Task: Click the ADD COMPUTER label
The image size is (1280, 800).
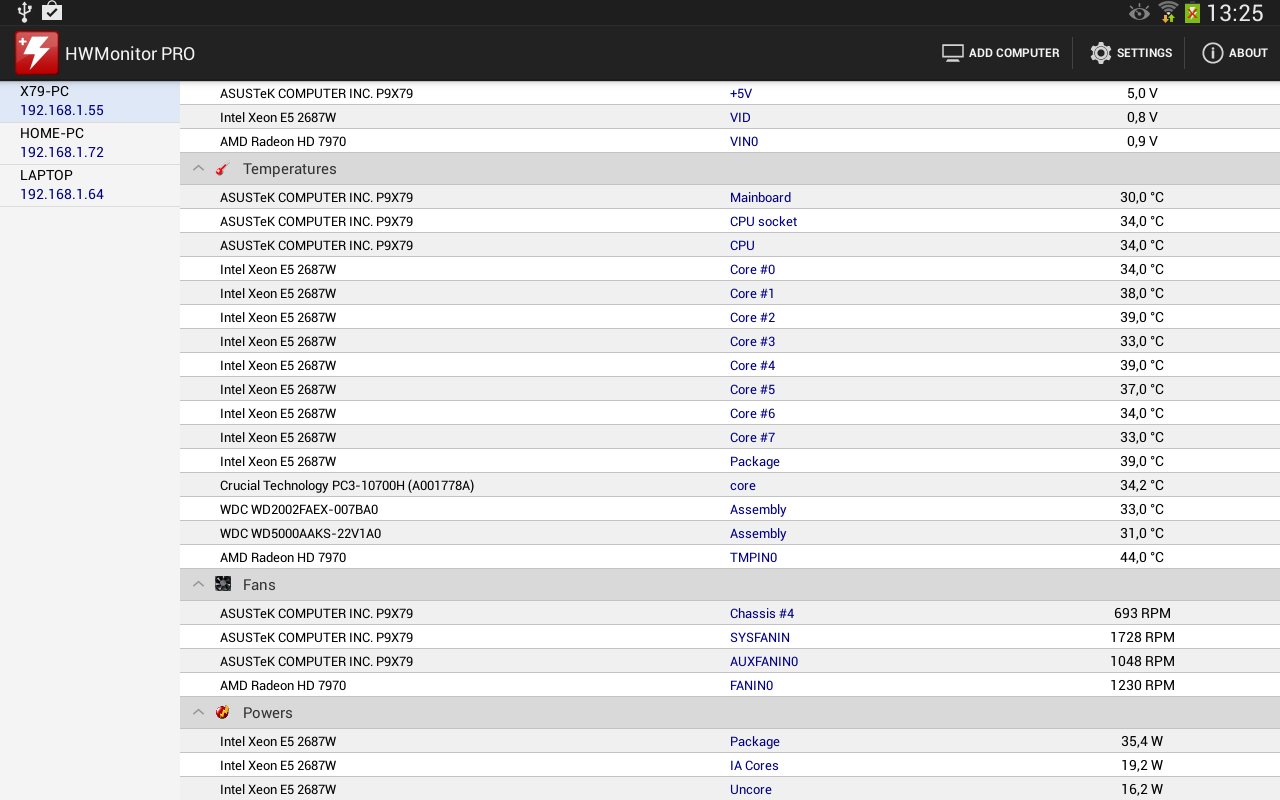Action: [x=1014, y=53]
